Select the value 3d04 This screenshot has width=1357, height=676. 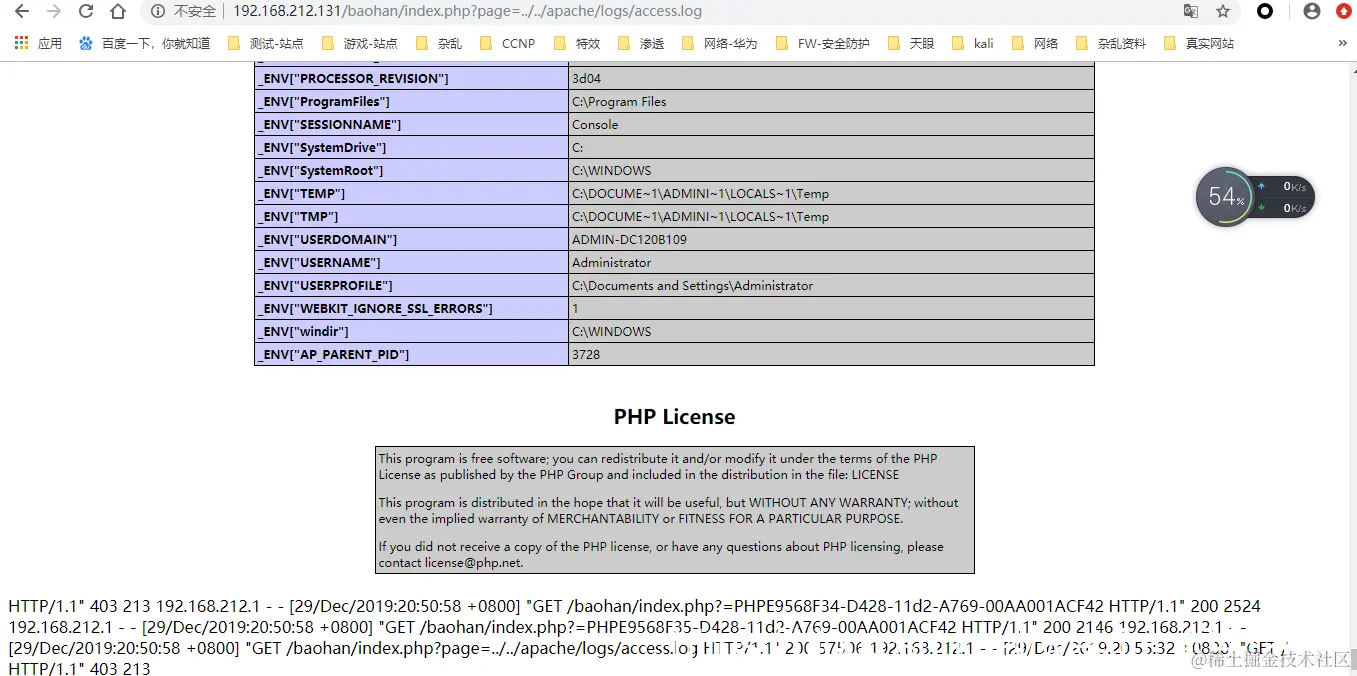click(x=587, y=78)
